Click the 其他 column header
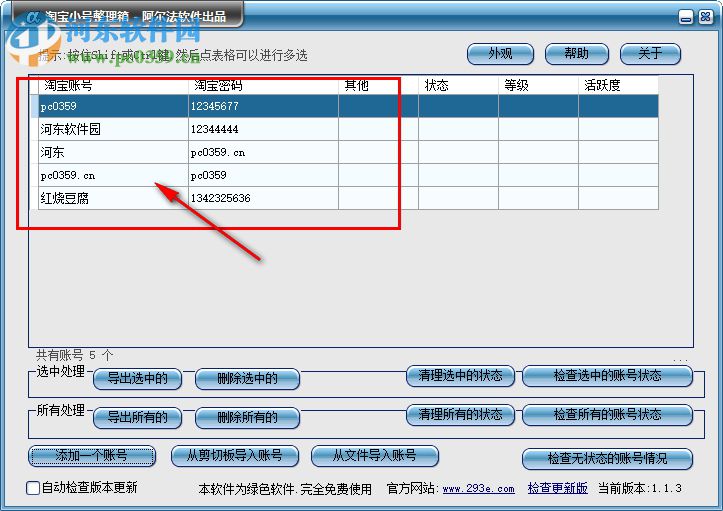The image size is (723, 511). (379, 85)
